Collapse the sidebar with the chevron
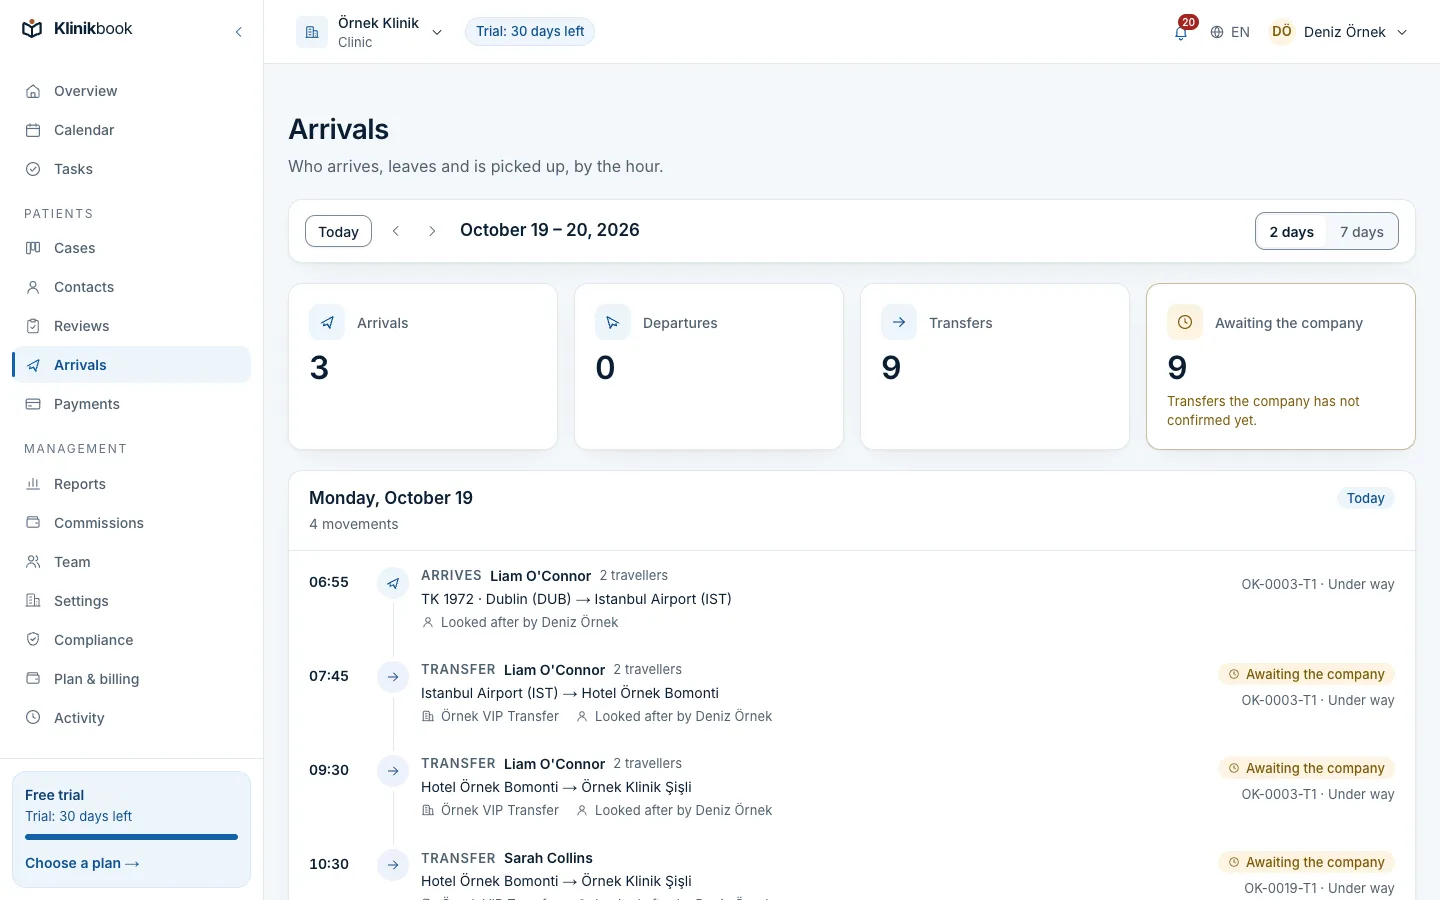This screenshot has height=900, width=1440. (x=239, y=32)
